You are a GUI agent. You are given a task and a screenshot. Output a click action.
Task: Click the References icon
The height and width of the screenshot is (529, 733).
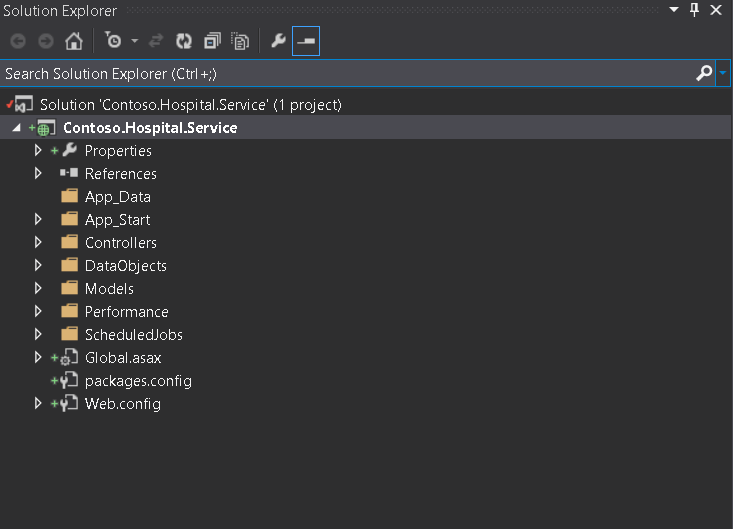point(69,173)
